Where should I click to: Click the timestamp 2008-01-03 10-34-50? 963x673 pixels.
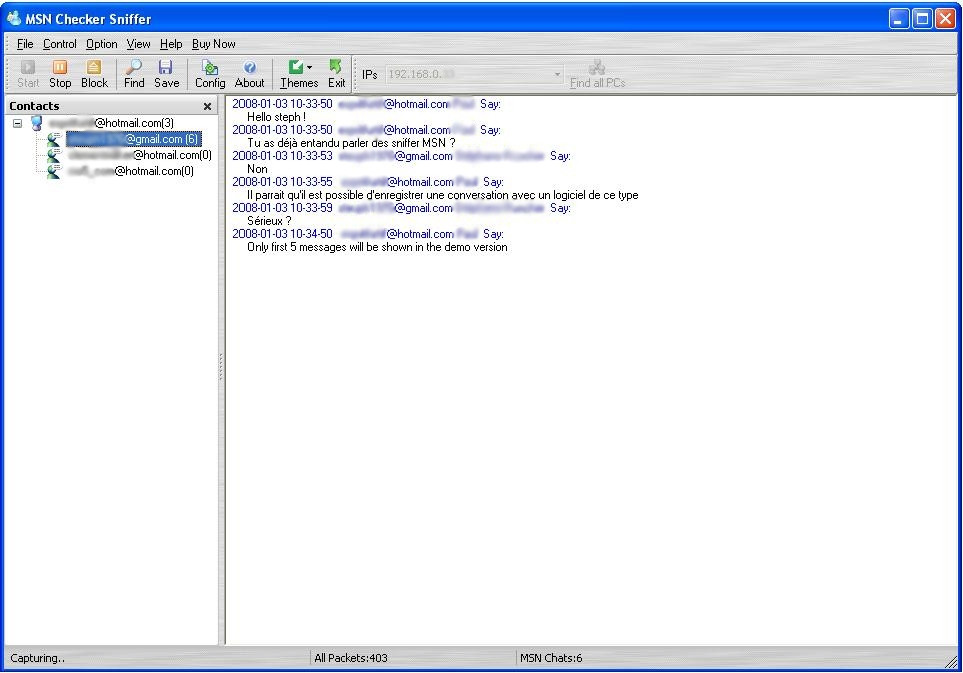click(x=283, y=234)
